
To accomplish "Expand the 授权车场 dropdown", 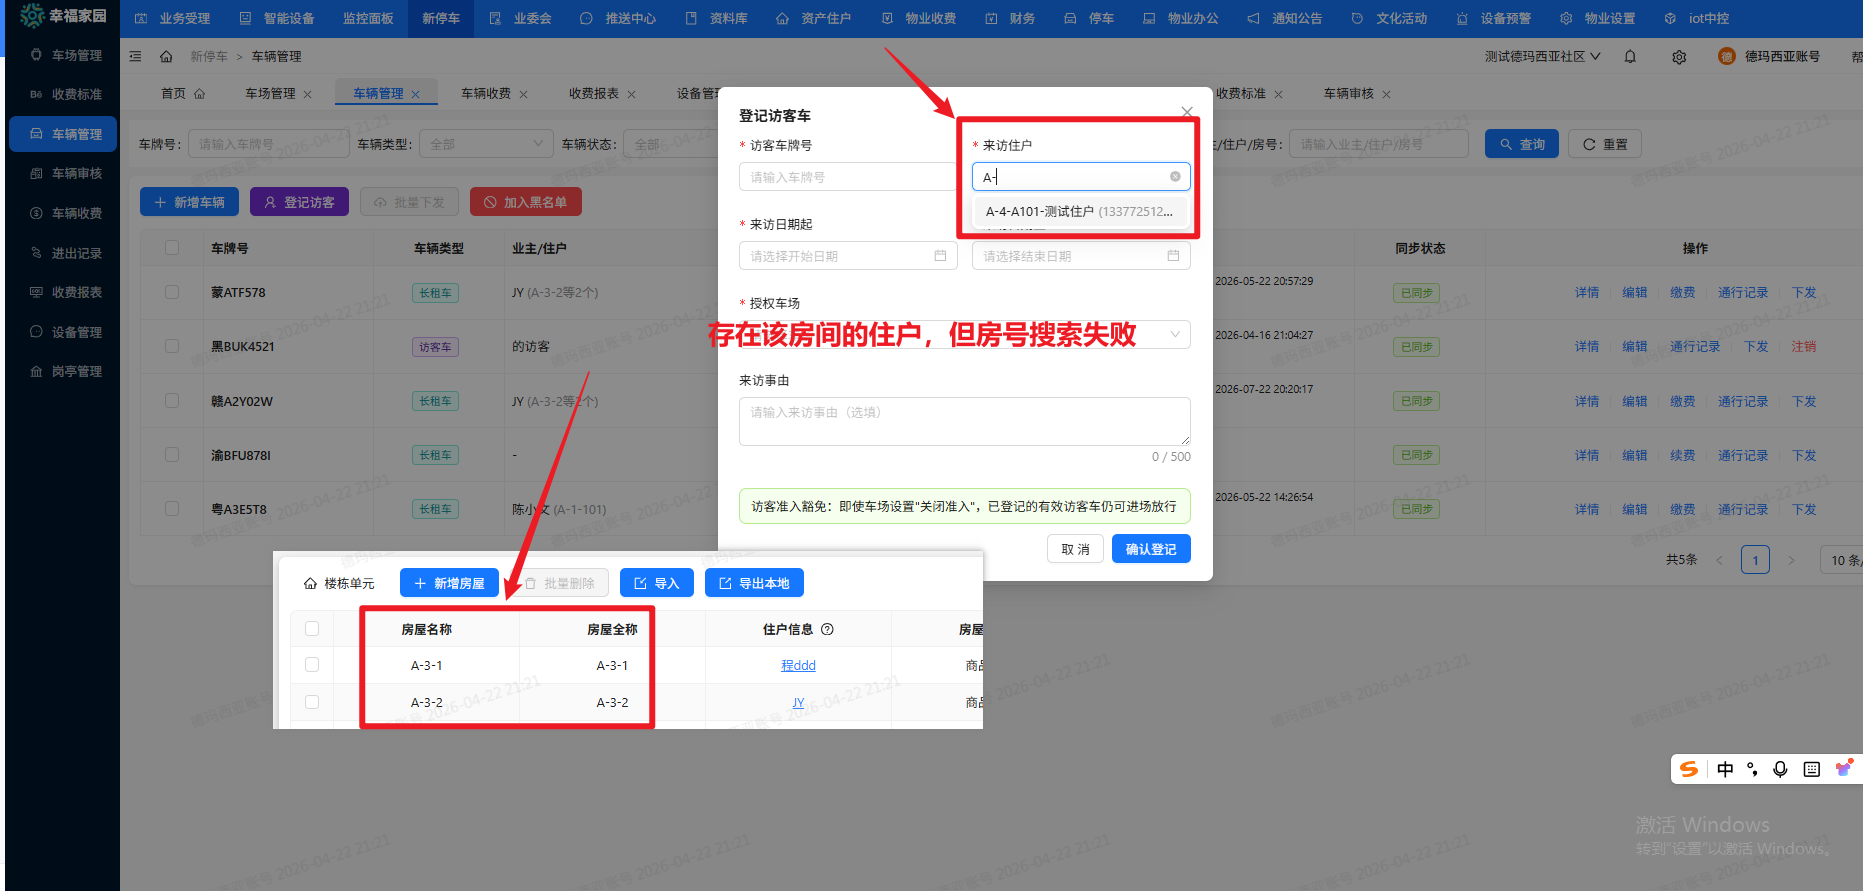I will point(1174,334).
